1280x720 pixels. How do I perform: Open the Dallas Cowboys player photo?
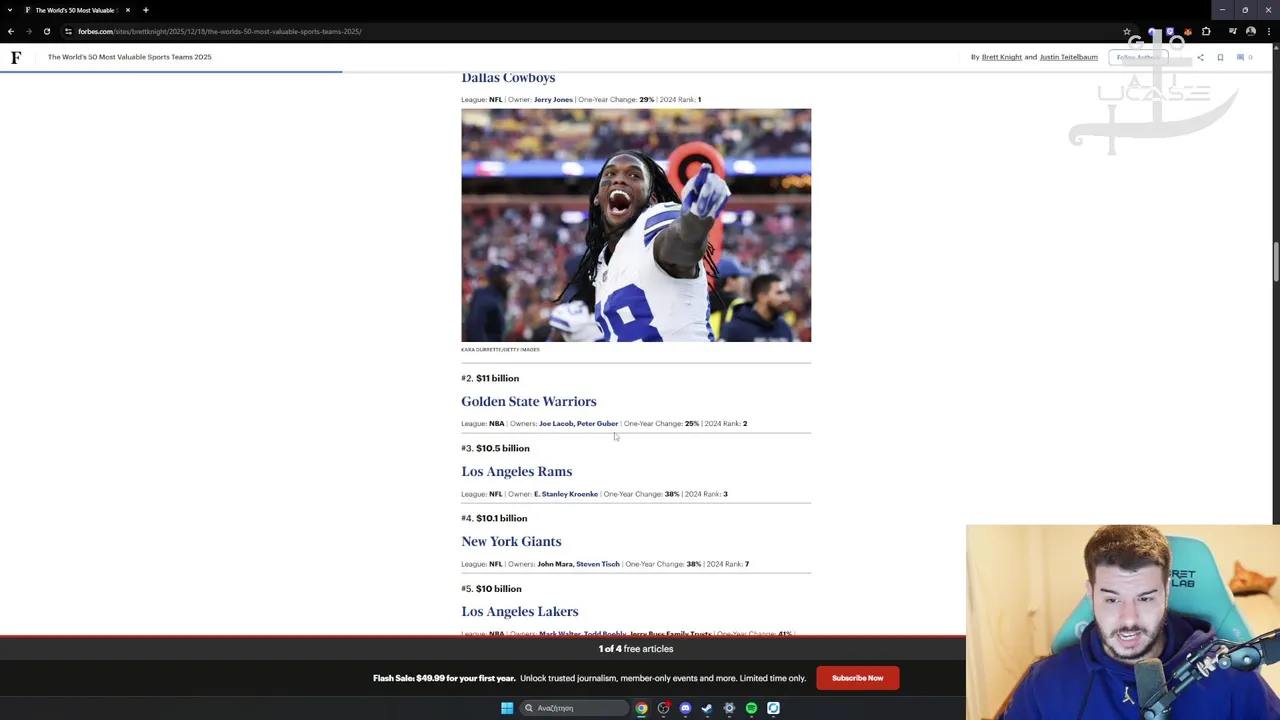[x=636, y=225]
